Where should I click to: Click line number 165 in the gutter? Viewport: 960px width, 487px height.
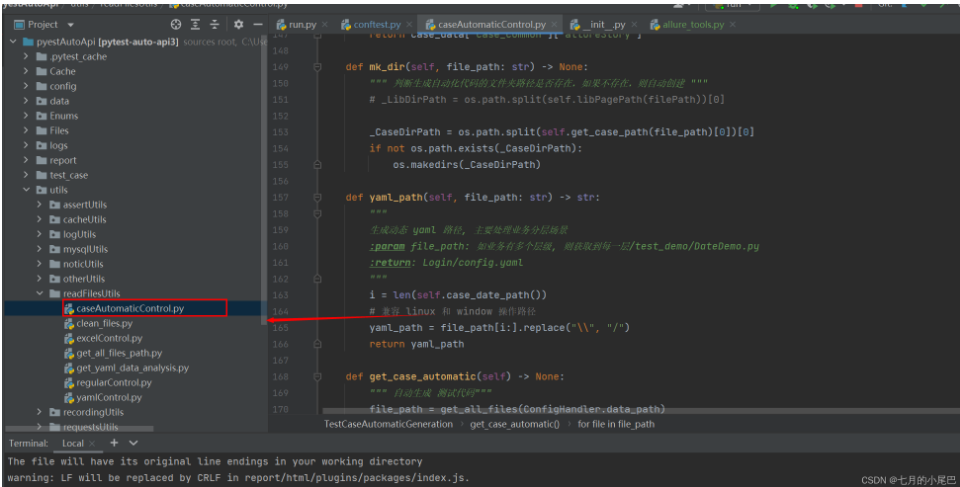280,328
